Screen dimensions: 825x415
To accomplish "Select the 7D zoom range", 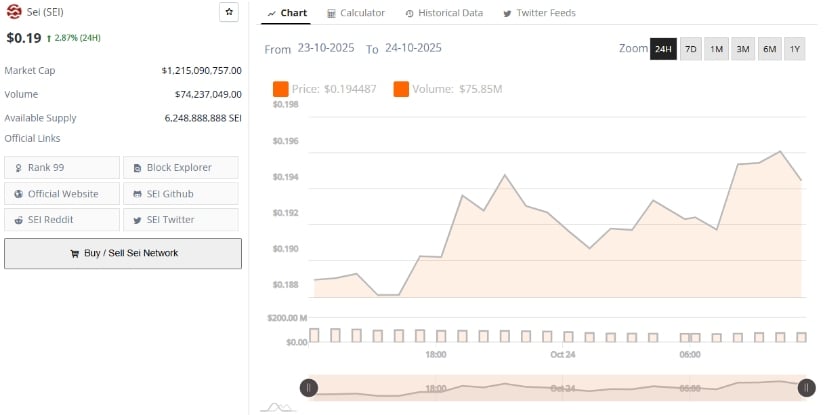I will tap(691, 49).
